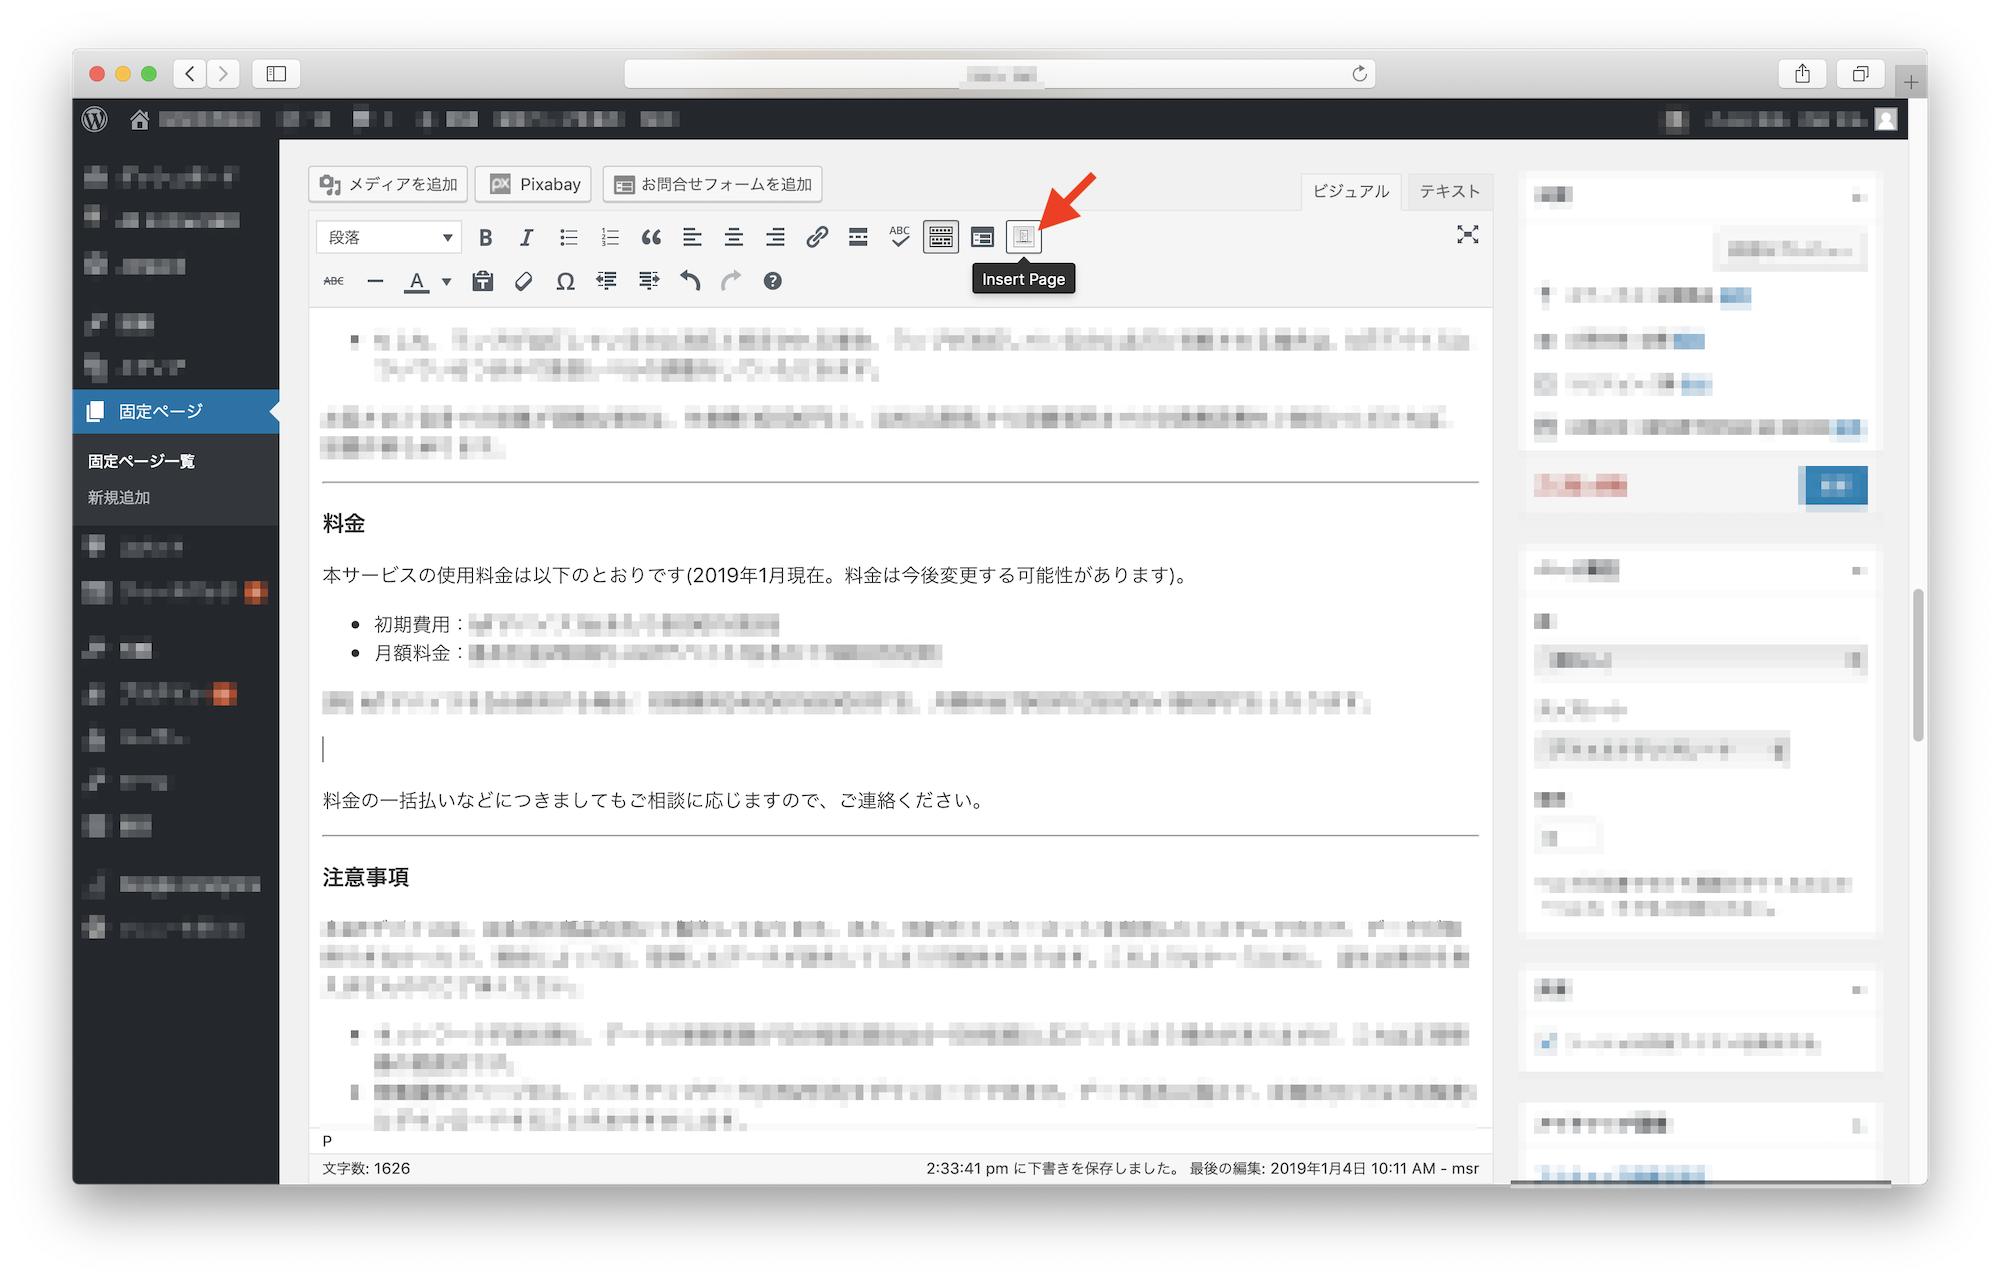Toggle italic formatting
The image size is (2000, 1280).
tap(526, 237)
